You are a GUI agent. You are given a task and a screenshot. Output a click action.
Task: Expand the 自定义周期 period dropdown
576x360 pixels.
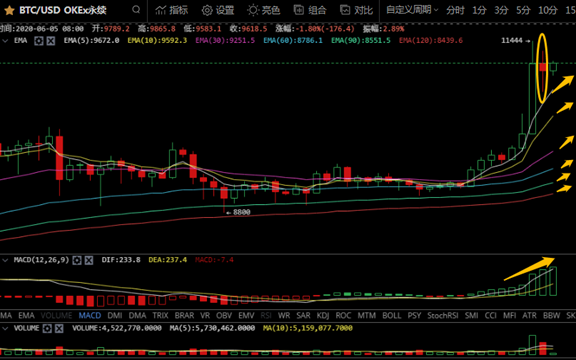click(x=412, y=10)
